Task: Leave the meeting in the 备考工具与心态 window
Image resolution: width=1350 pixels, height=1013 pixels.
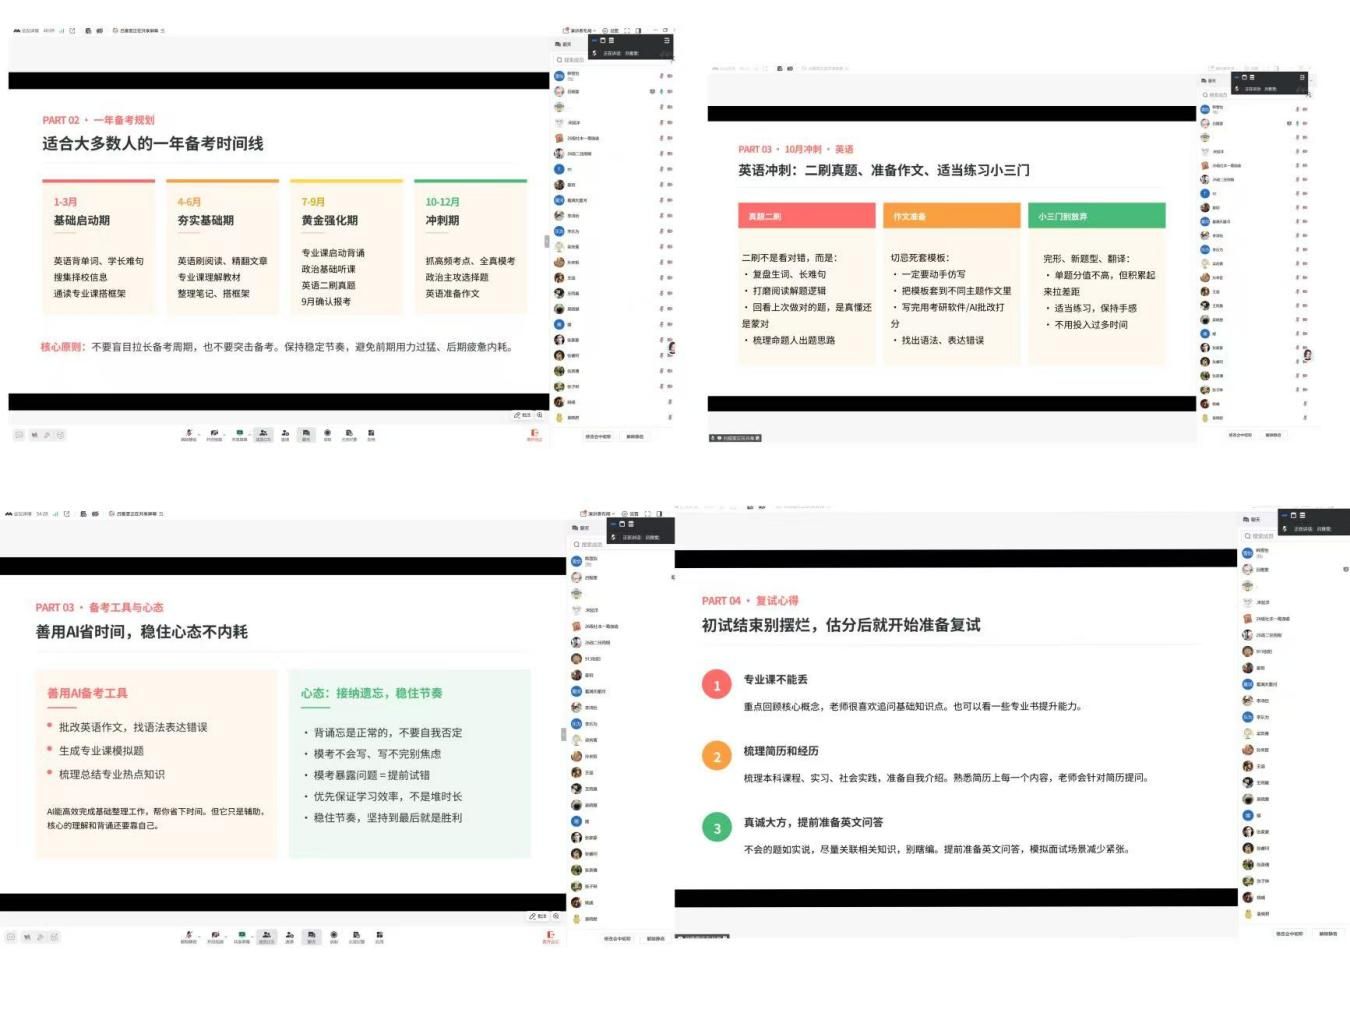Action: click(x=550, y=938)
